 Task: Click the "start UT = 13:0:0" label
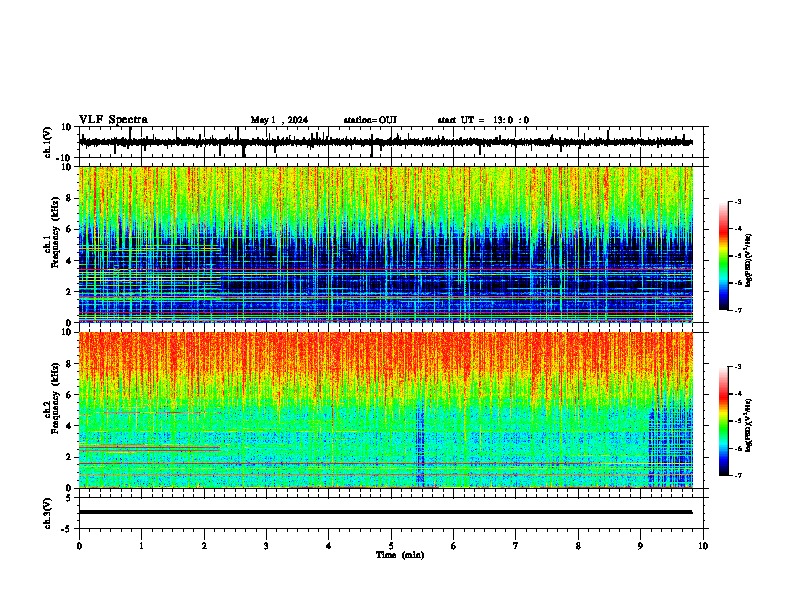[483, 120]
